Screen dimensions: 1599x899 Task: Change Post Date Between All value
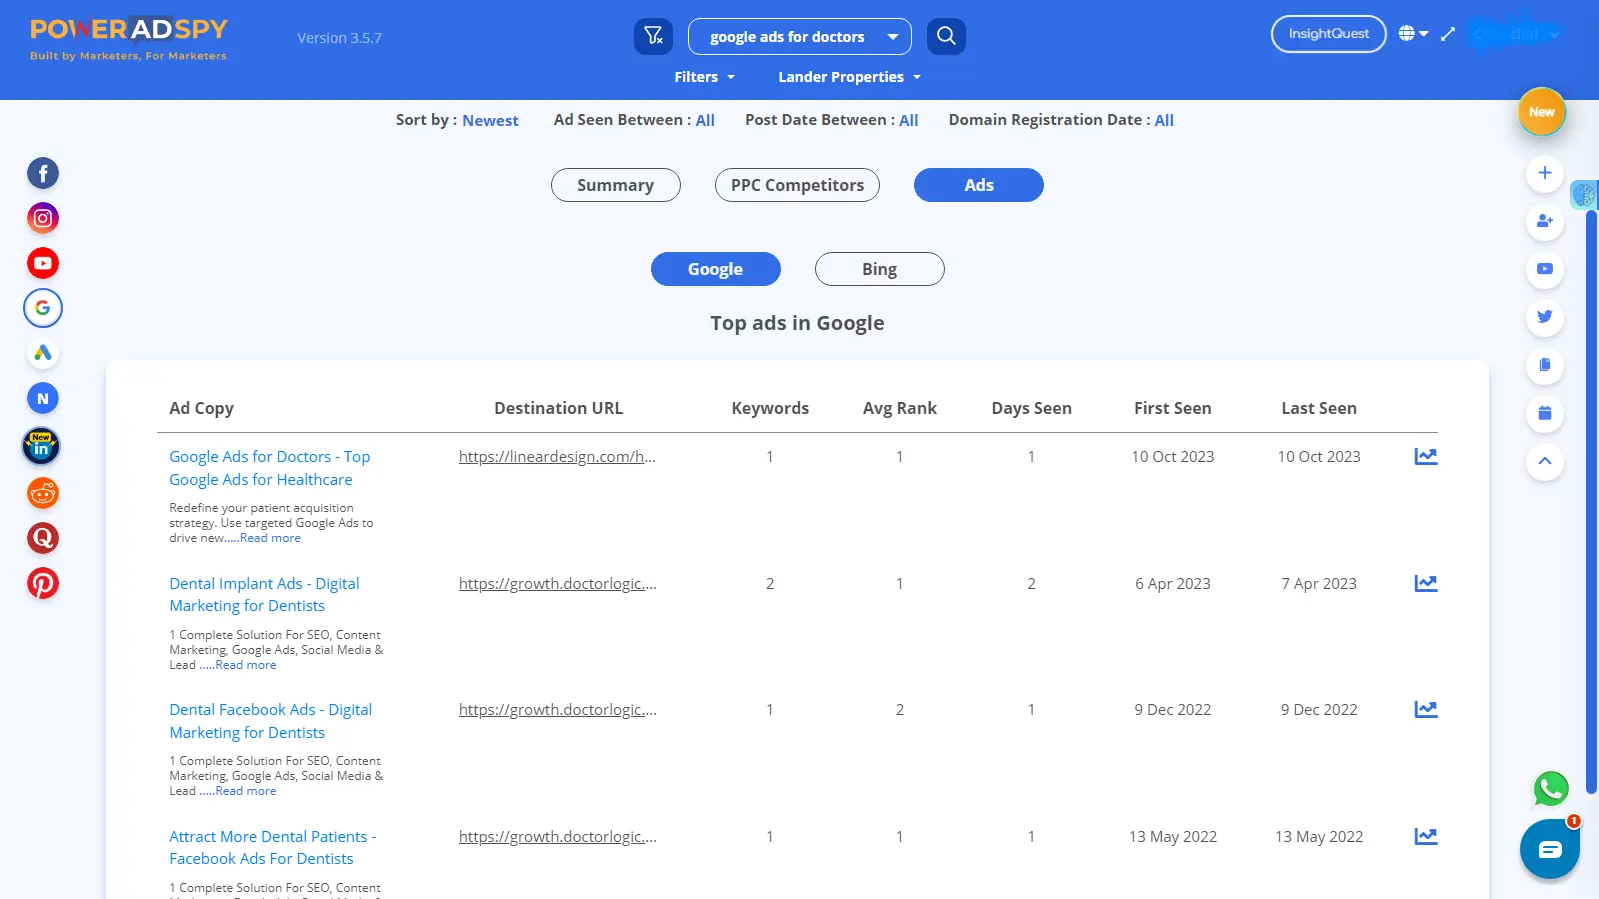click(908, 120)
